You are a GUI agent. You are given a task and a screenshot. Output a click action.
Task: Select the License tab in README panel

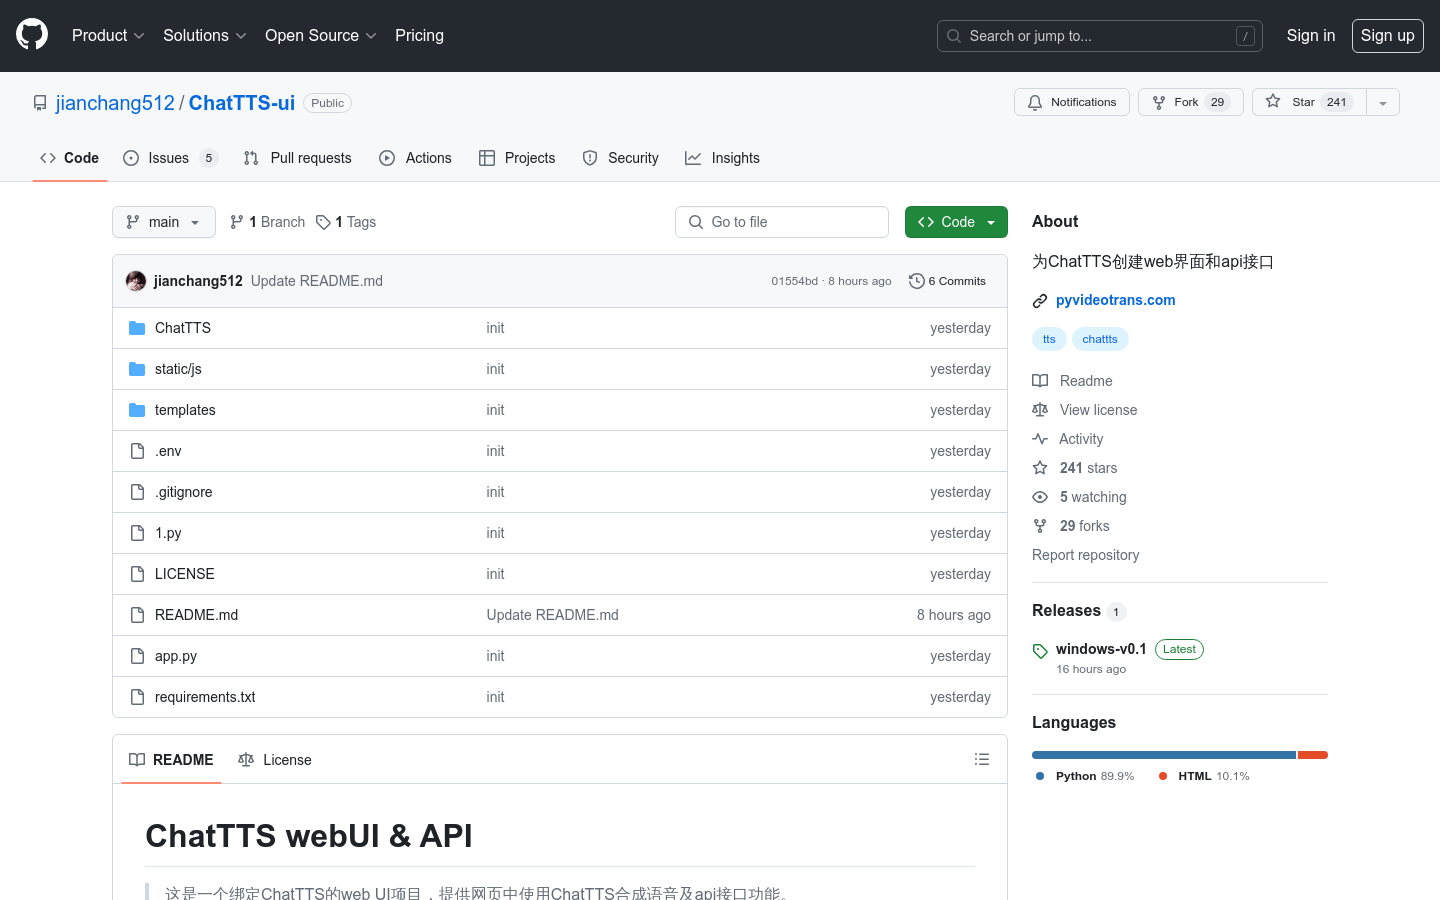(275, 760)
